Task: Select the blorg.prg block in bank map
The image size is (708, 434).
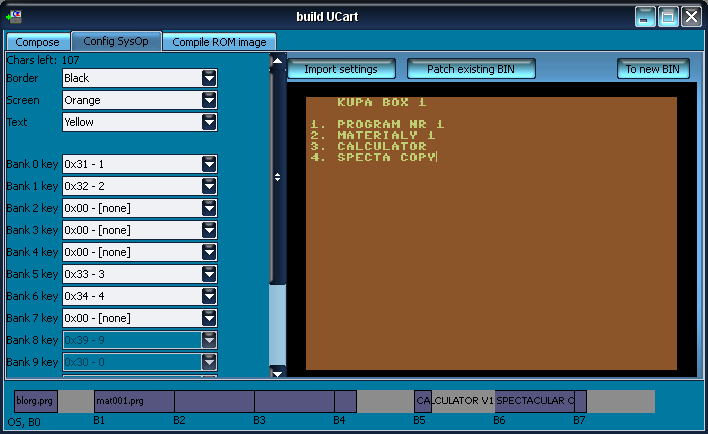Action: click(35, 401)
